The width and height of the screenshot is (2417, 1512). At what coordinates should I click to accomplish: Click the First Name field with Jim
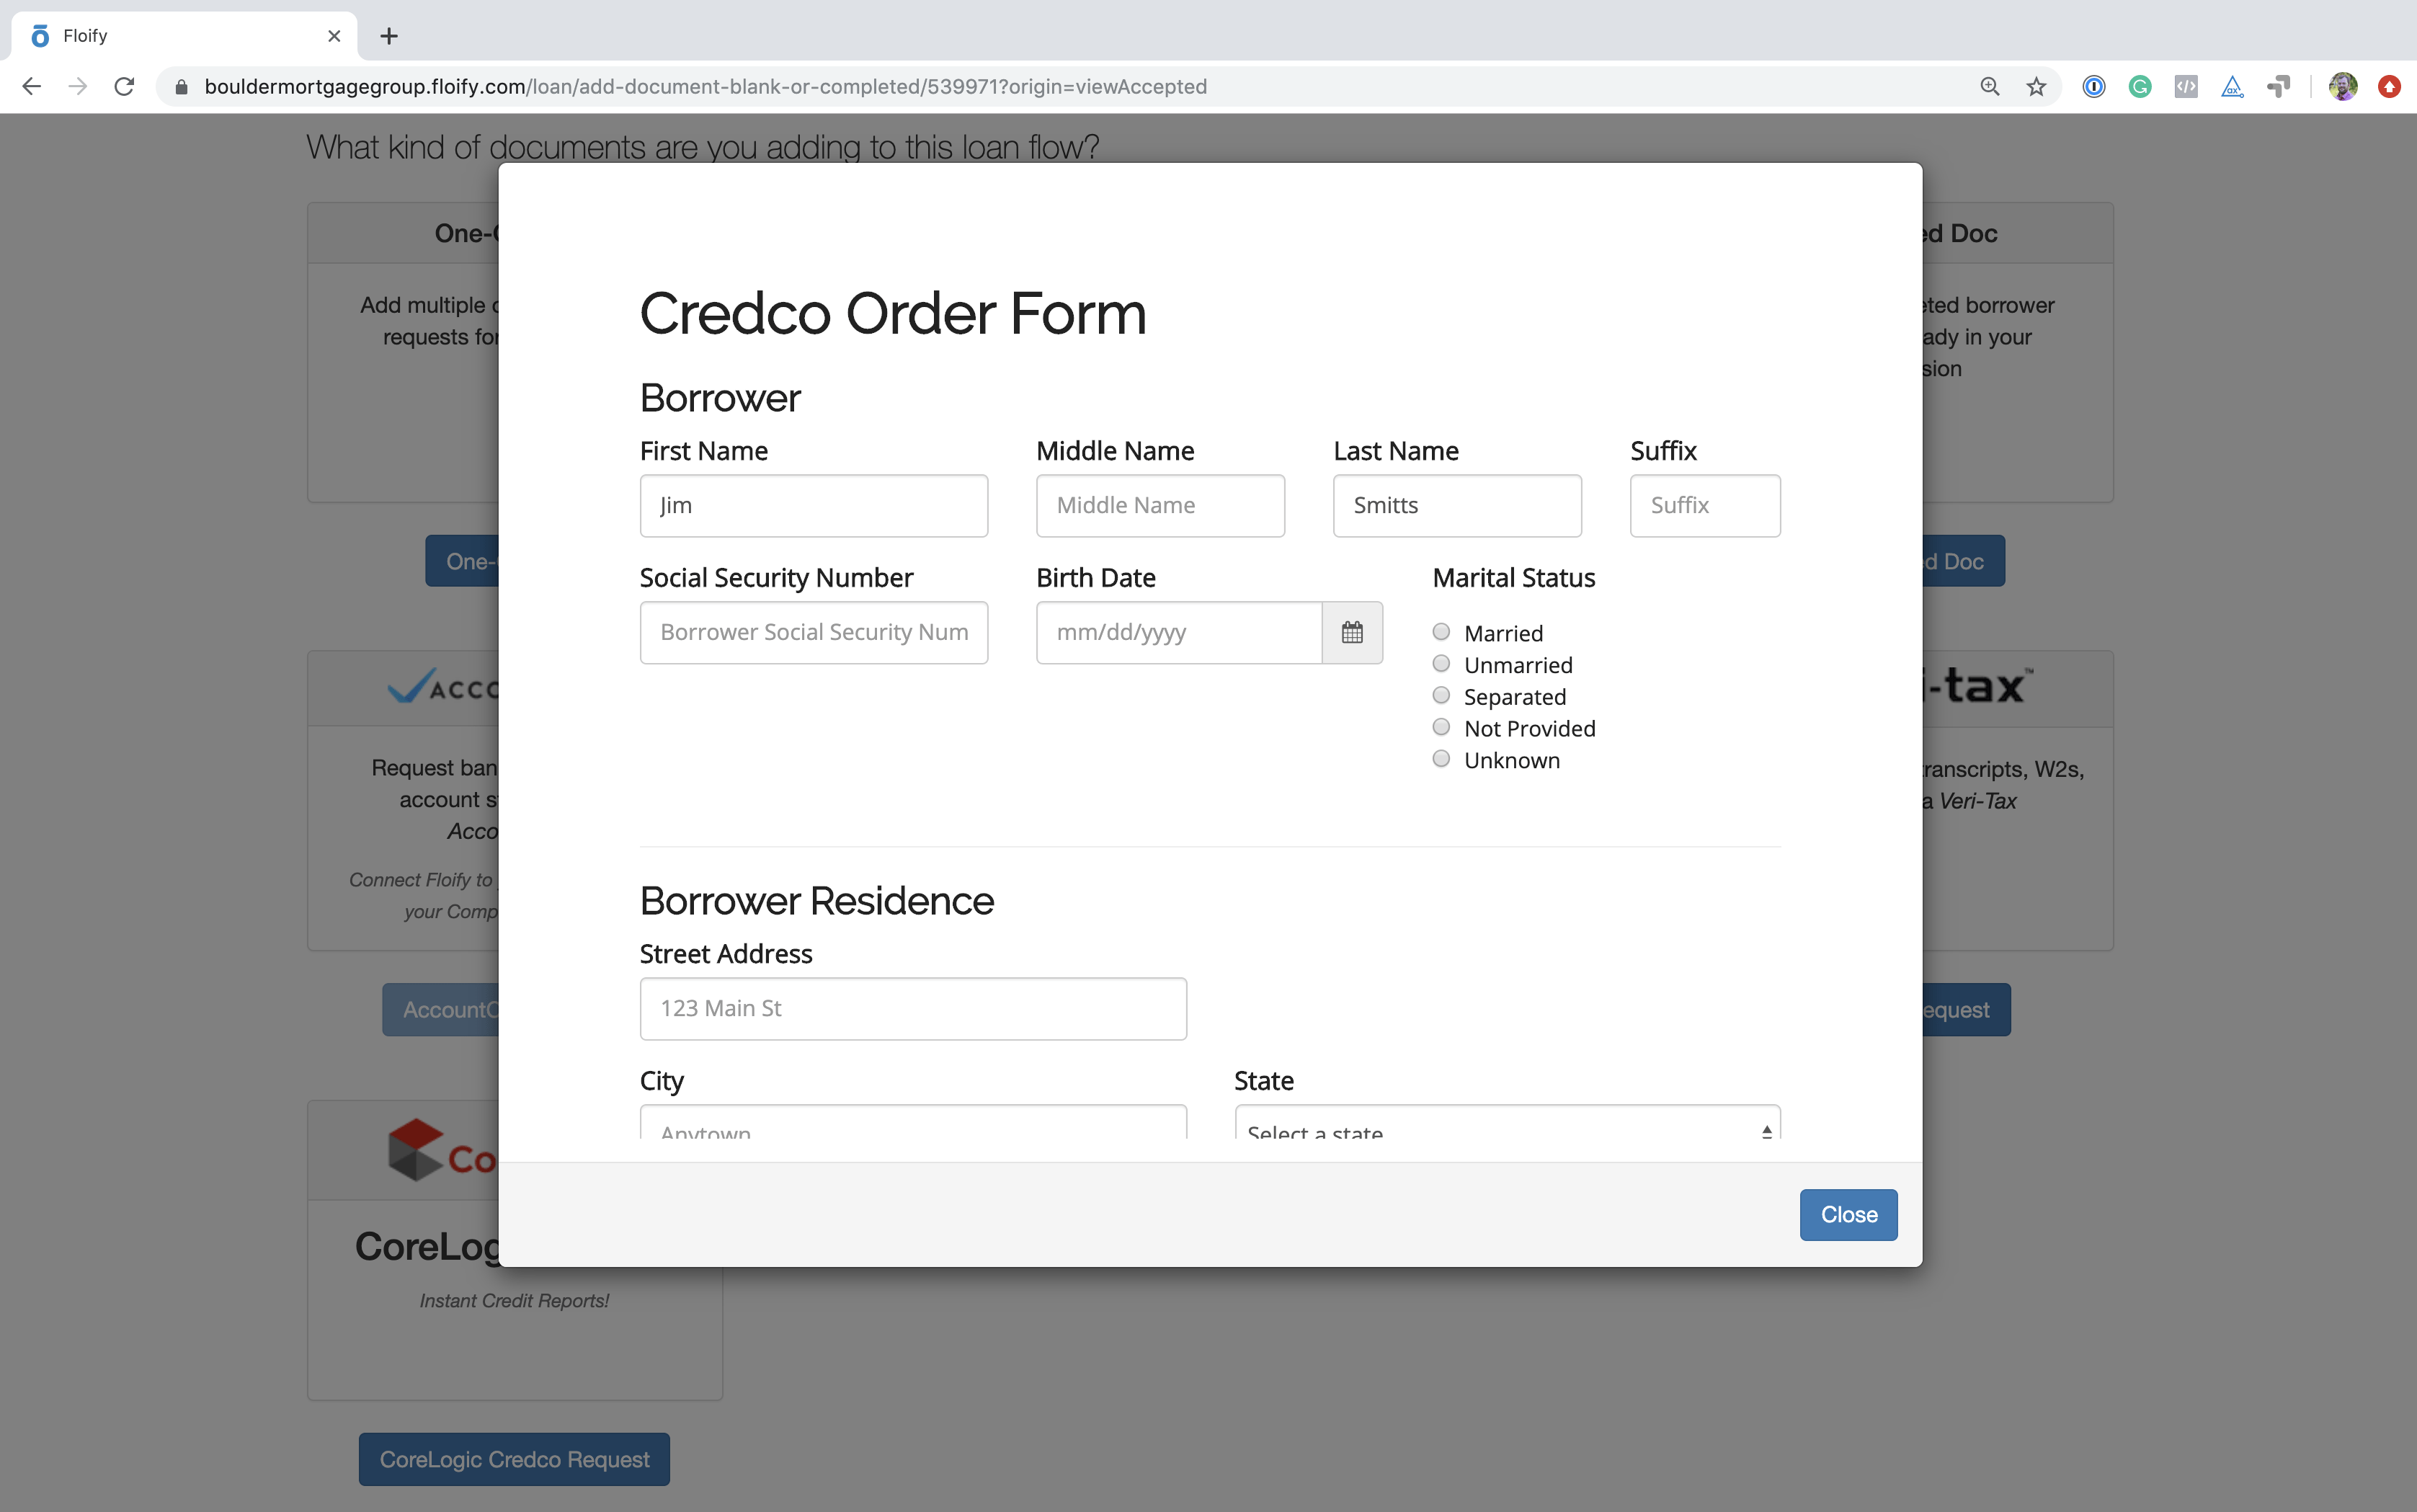[813, 506]
